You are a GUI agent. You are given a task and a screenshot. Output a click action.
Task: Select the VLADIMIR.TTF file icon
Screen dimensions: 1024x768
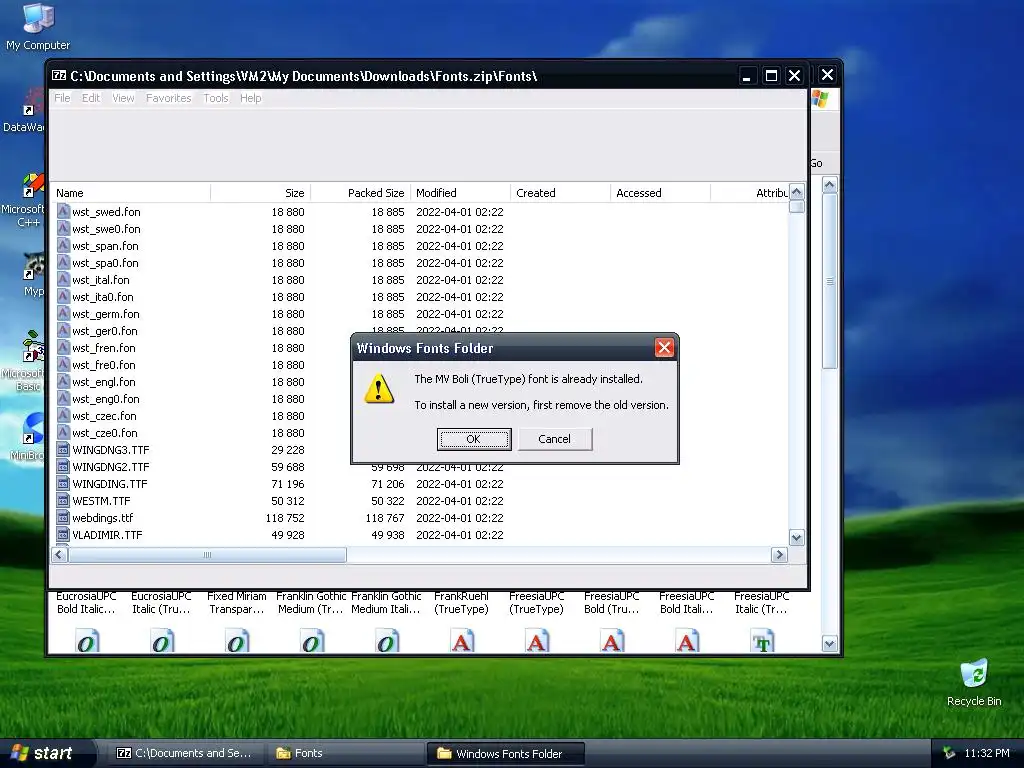(63, 534)
